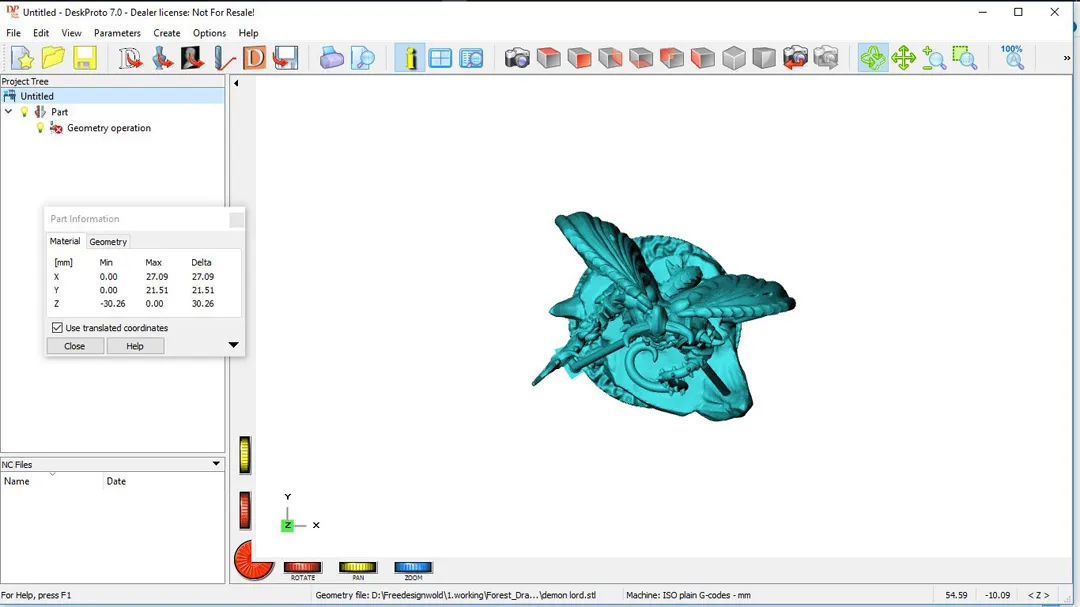The width and height of the screenshot is (1080, 607).
Task: Open the View menu
Action: pyautogui.click(x=71, y=33)
